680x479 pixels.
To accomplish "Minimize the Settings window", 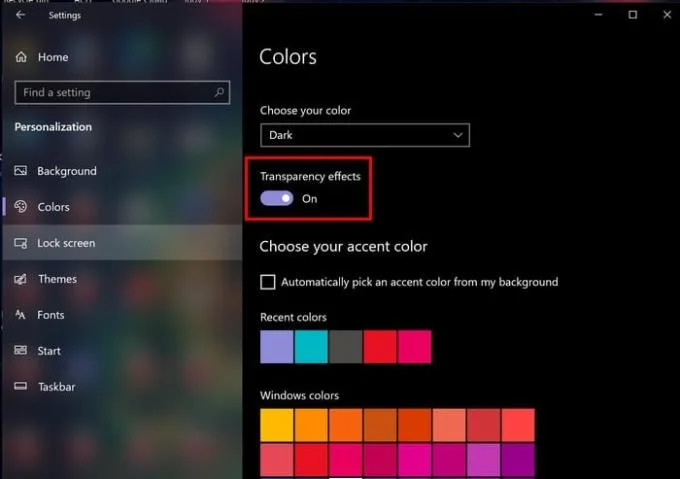I will 598,15.
